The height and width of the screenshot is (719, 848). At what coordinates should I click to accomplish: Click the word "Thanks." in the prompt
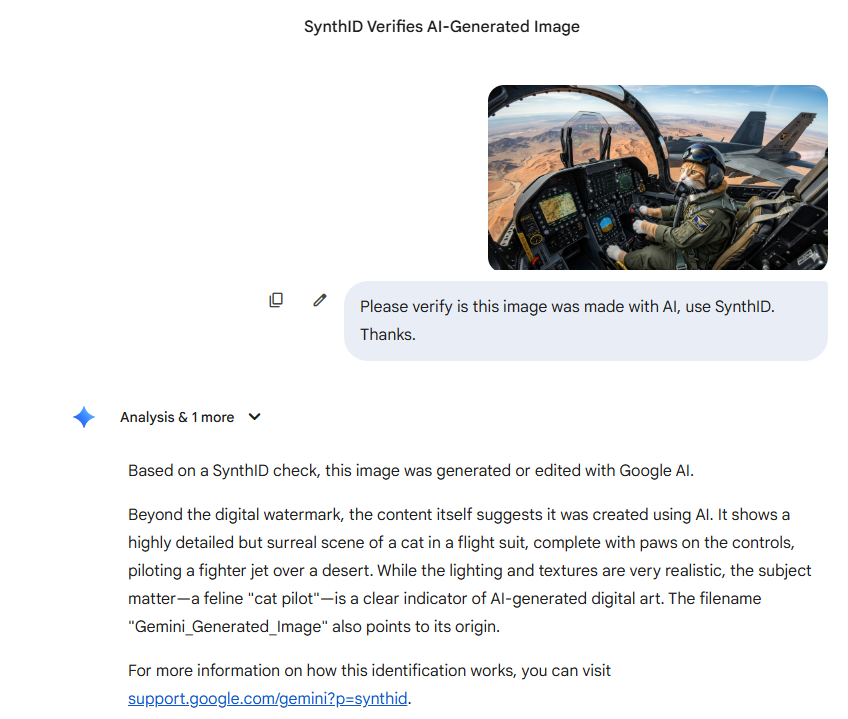tap(388, 335)
